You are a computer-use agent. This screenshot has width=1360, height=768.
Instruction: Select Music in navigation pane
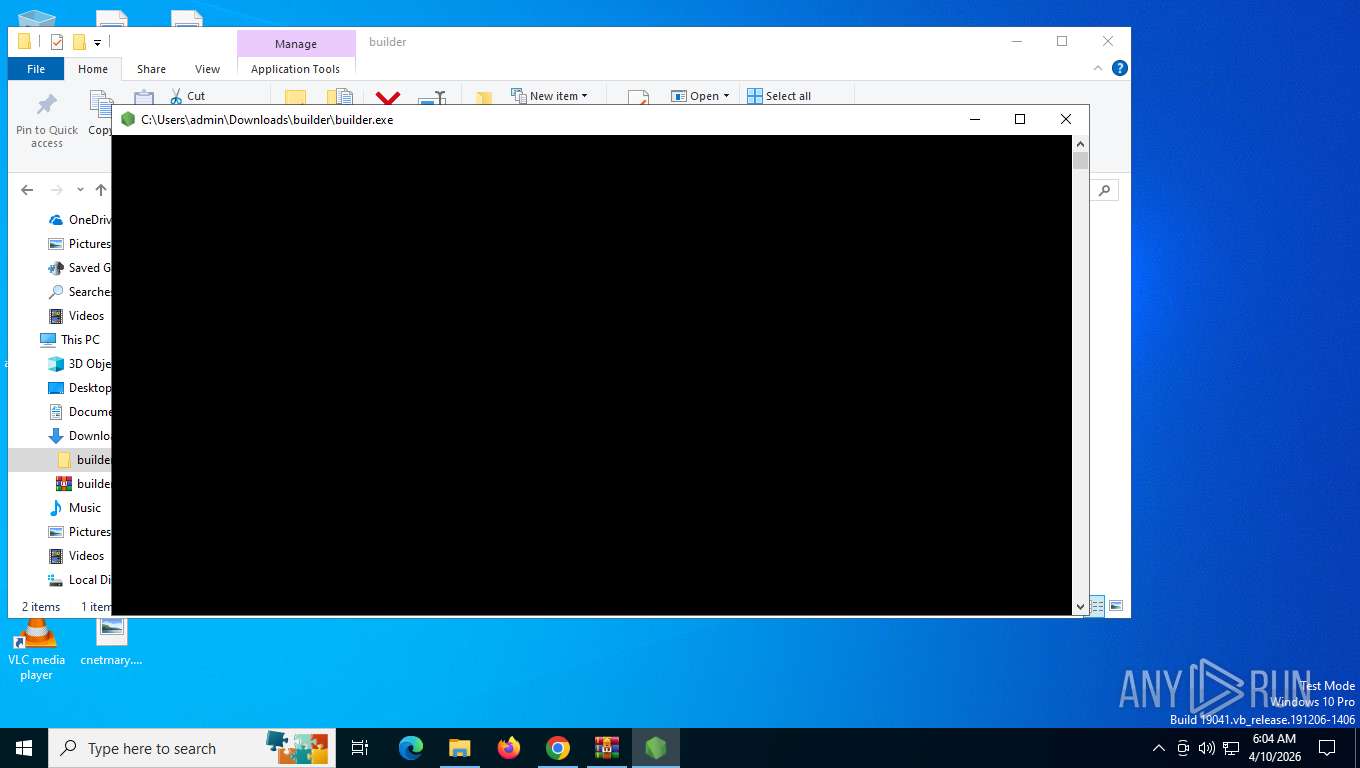click(x=75, y=508)
